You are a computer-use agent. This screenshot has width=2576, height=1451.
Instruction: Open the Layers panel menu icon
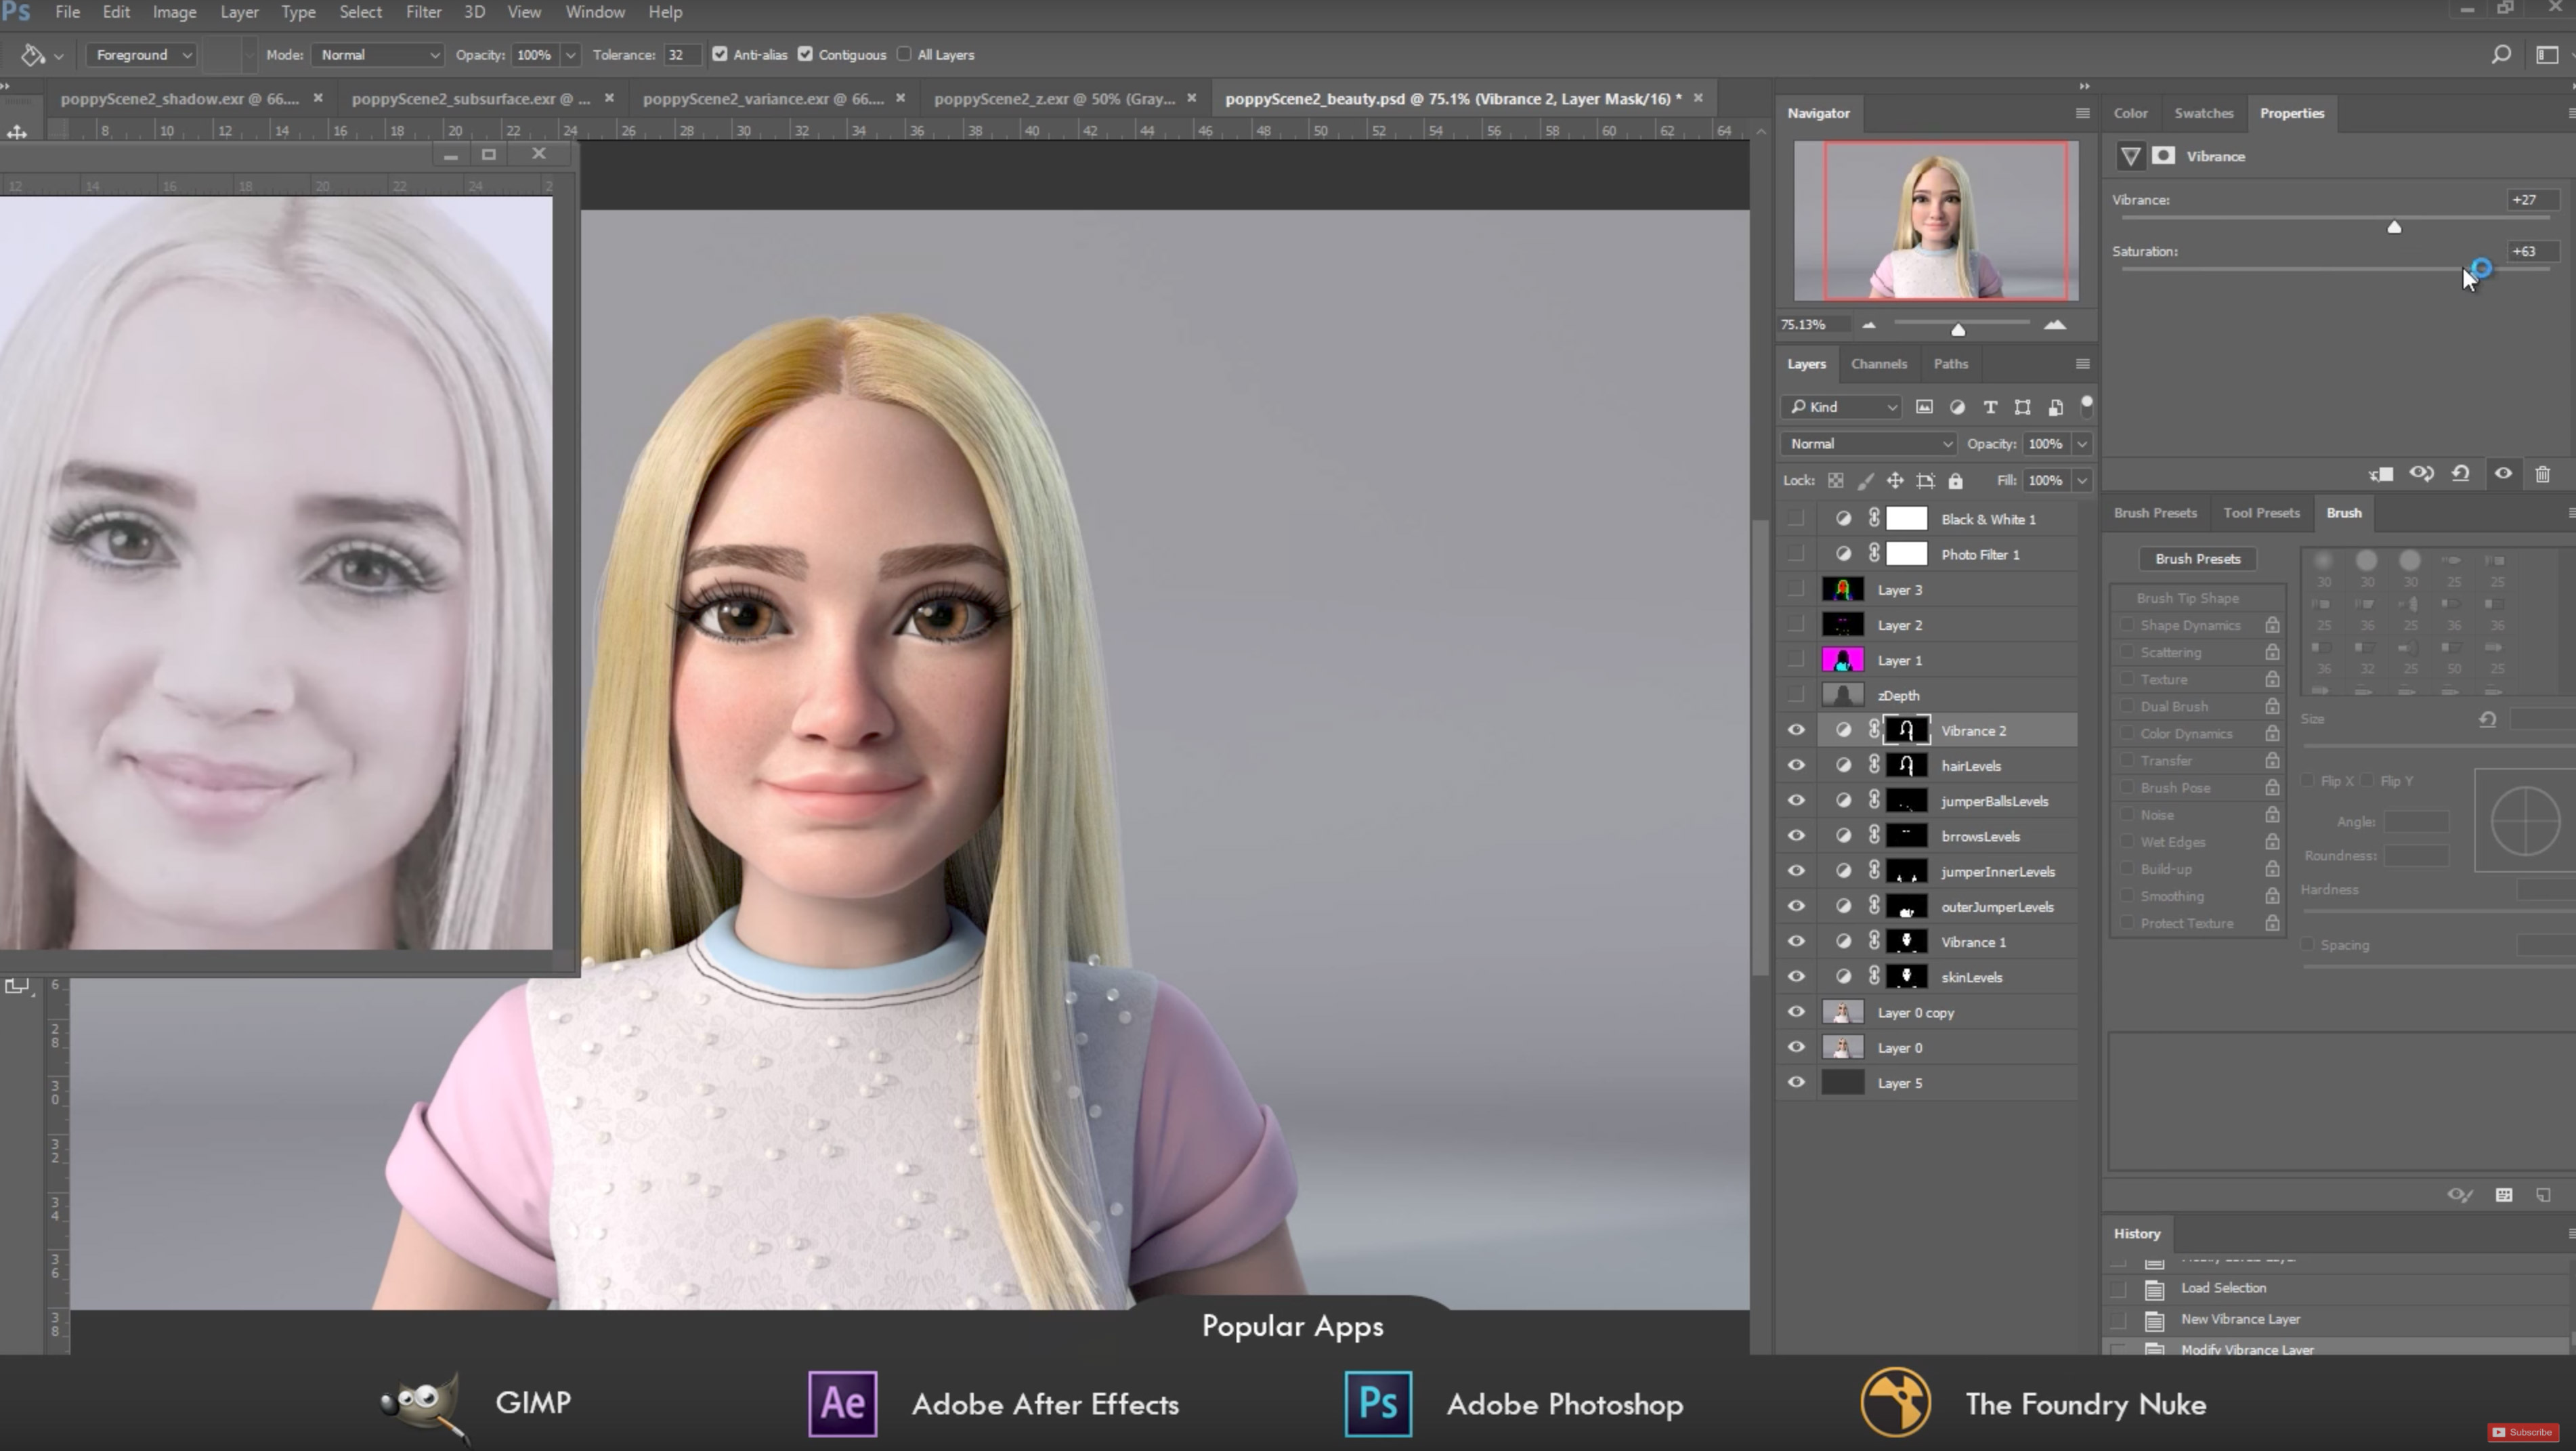tap(2082, 364)
